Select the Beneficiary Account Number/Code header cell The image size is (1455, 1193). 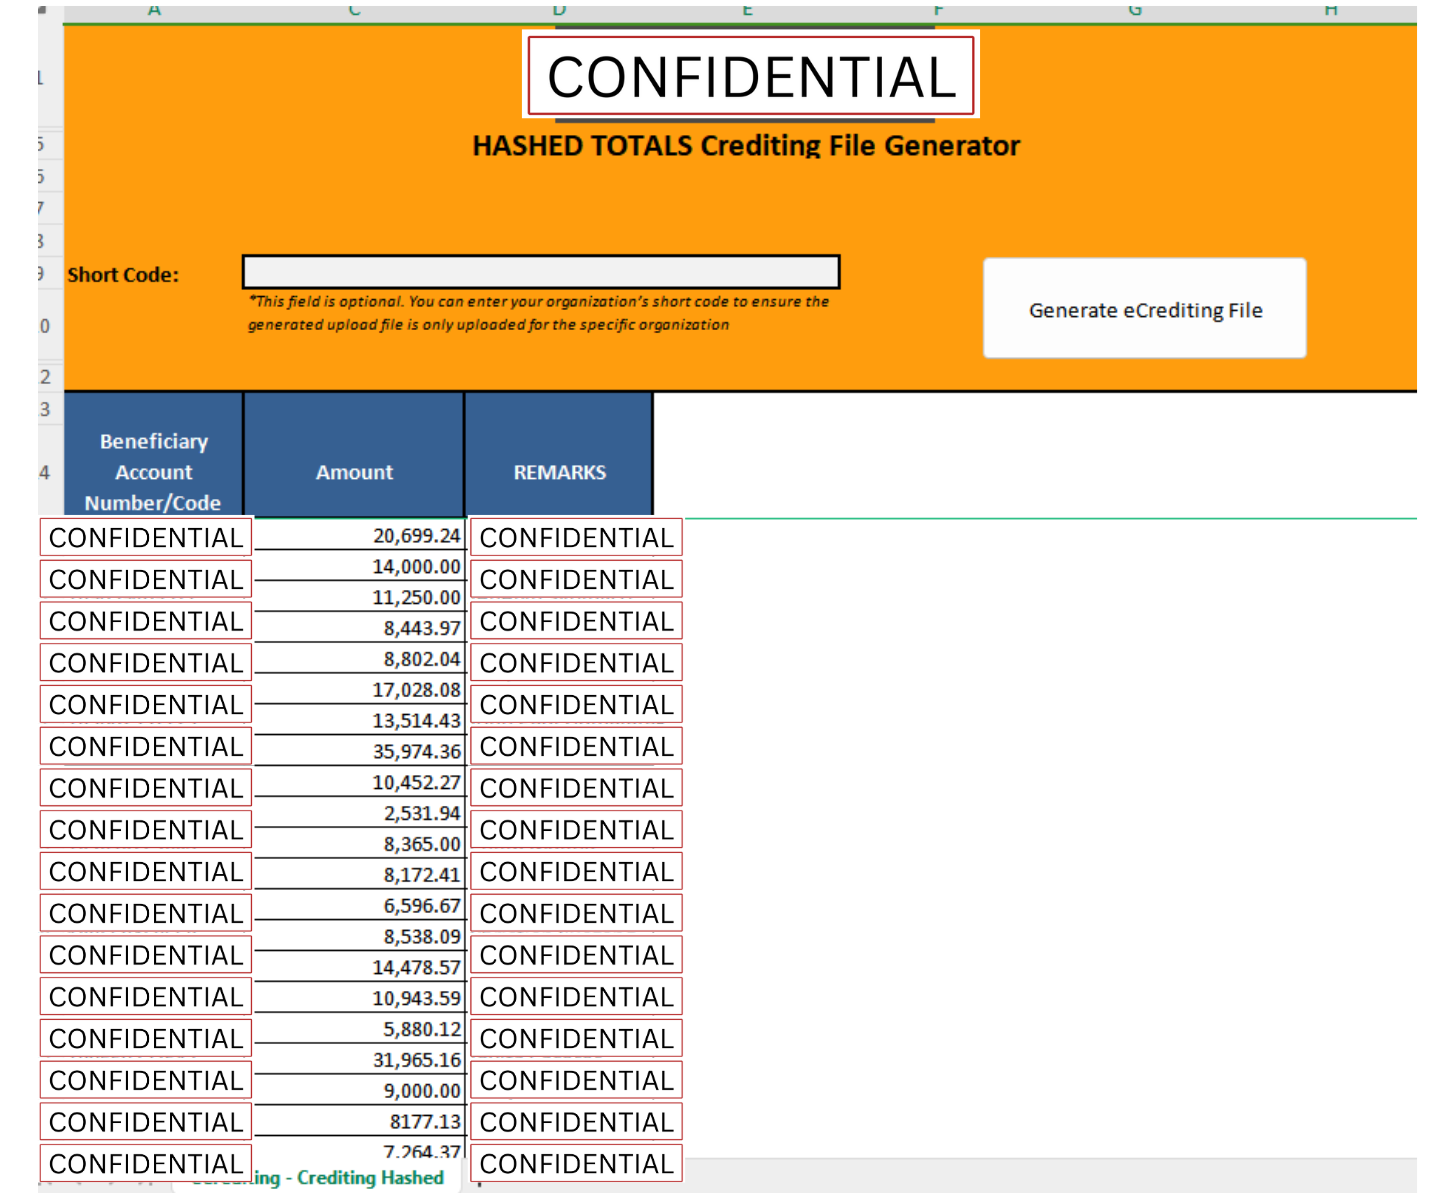pyautogui.click(x=154, y=455)
